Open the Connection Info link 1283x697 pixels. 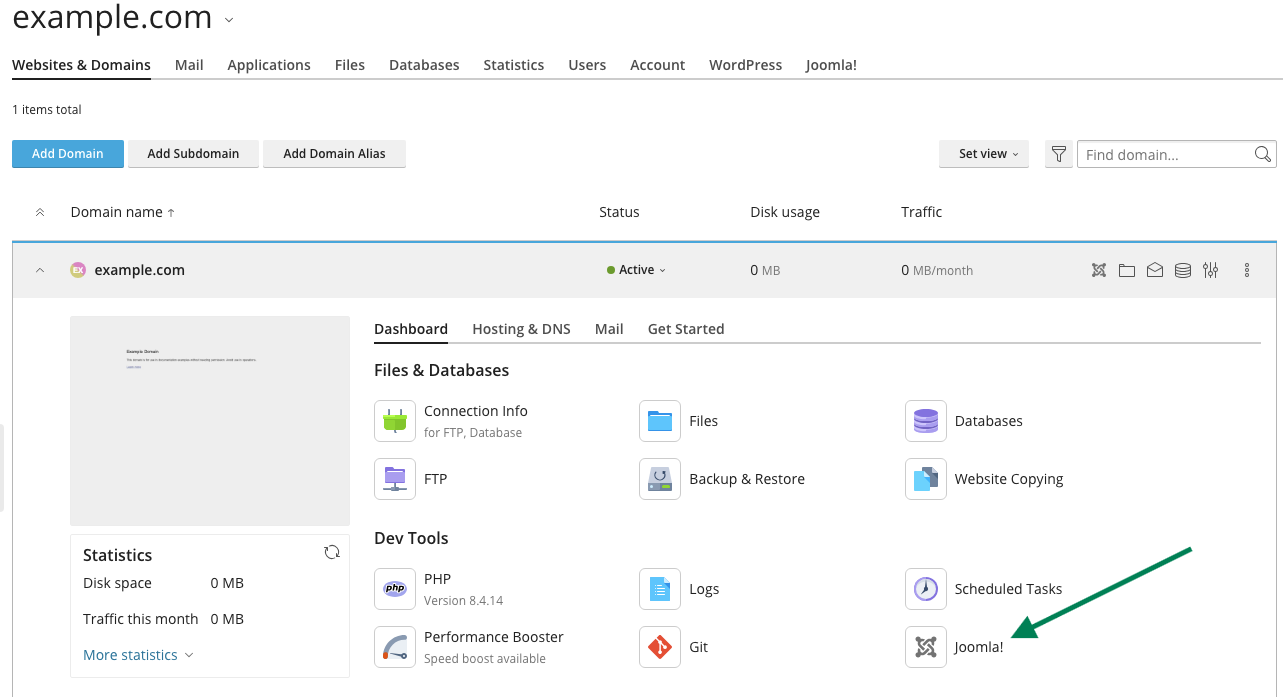click(x=476, y=411)
